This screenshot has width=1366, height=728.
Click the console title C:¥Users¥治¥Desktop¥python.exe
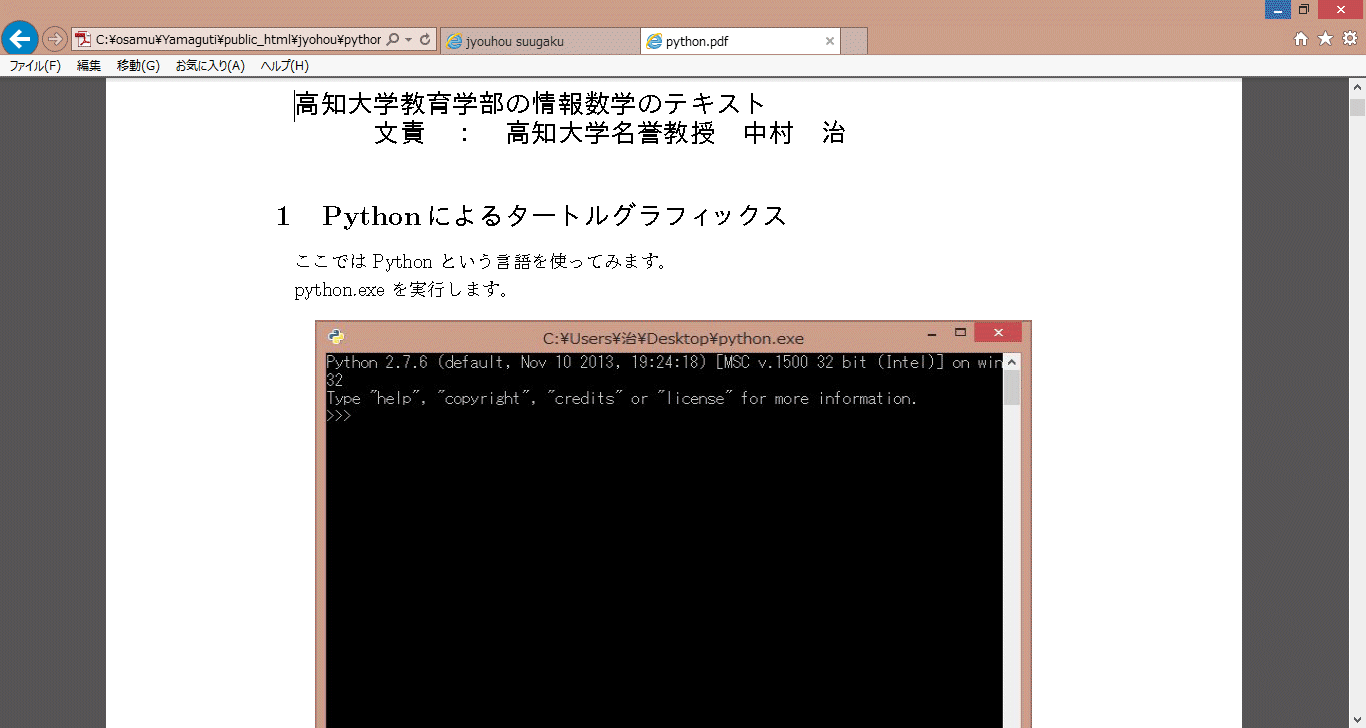point(673,338)
